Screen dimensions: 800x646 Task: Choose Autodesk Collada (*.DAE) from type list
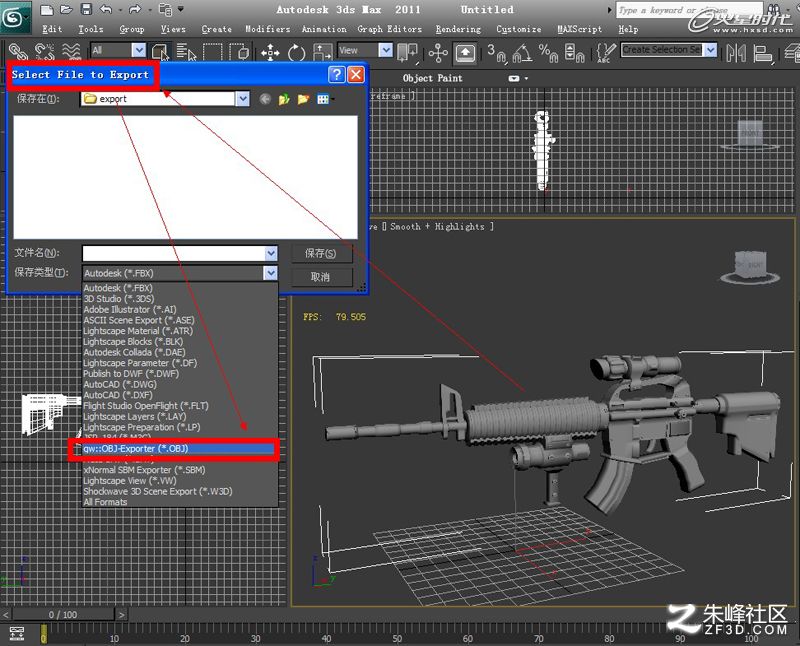[180, 352]
